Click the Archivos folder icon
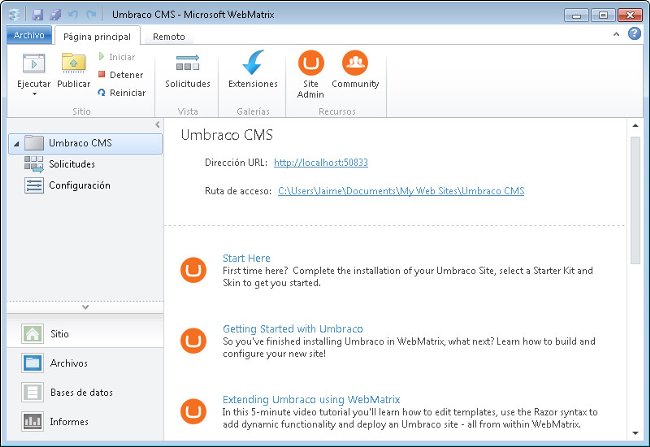This screenshot has width=650, height=447. [x=32, y=363]
